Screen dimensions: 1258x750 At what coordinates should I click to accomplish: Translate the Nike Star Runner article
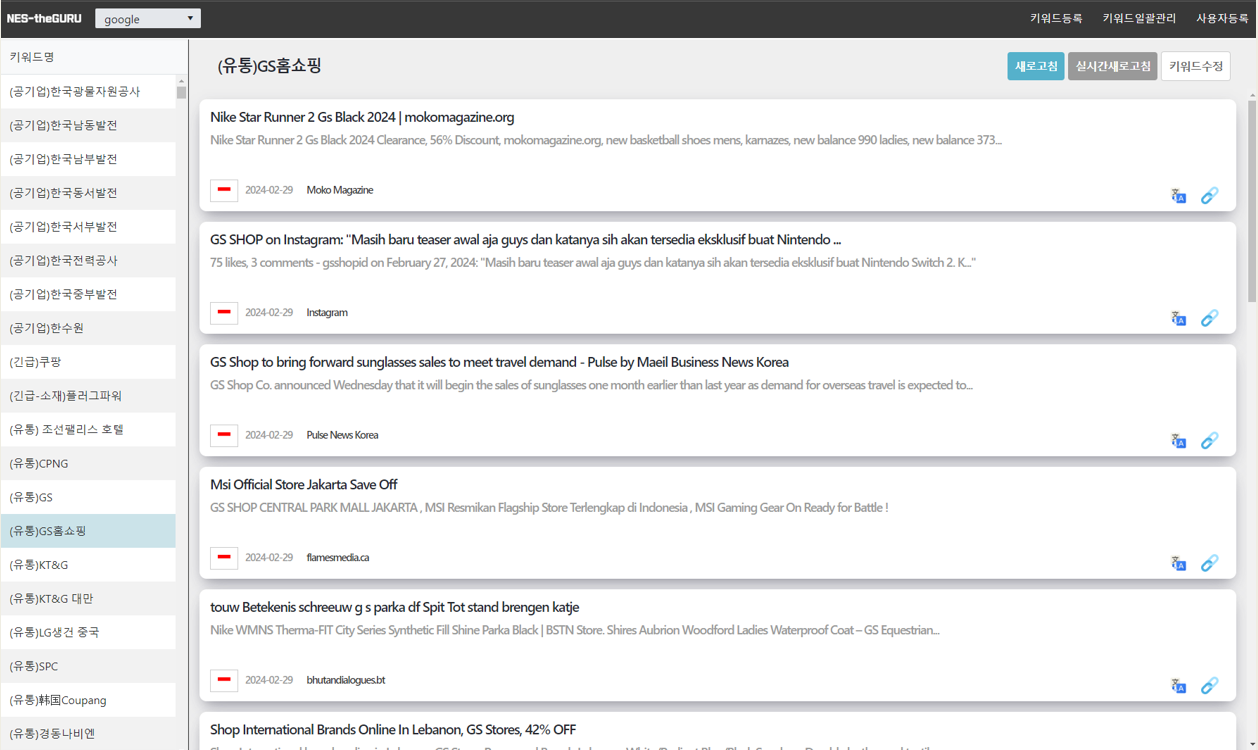tap(1179, 196)
